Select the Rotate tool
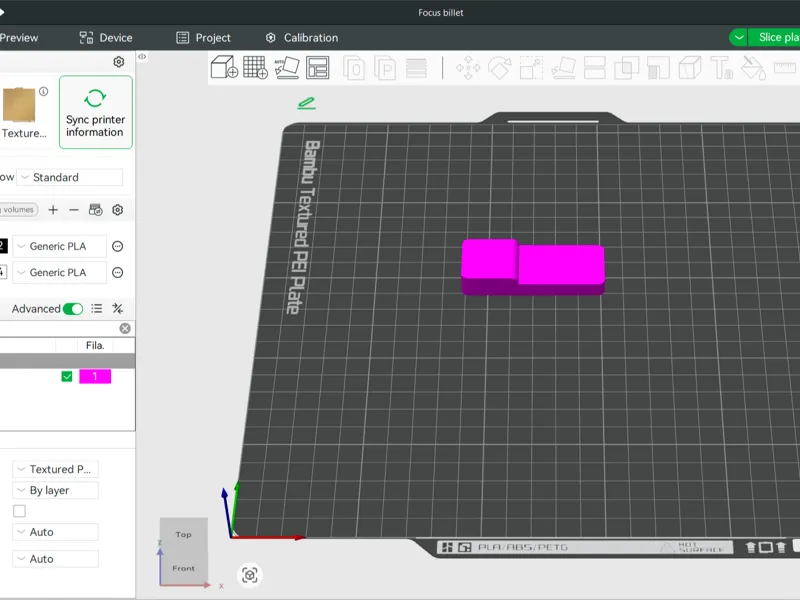 point(499,68)
